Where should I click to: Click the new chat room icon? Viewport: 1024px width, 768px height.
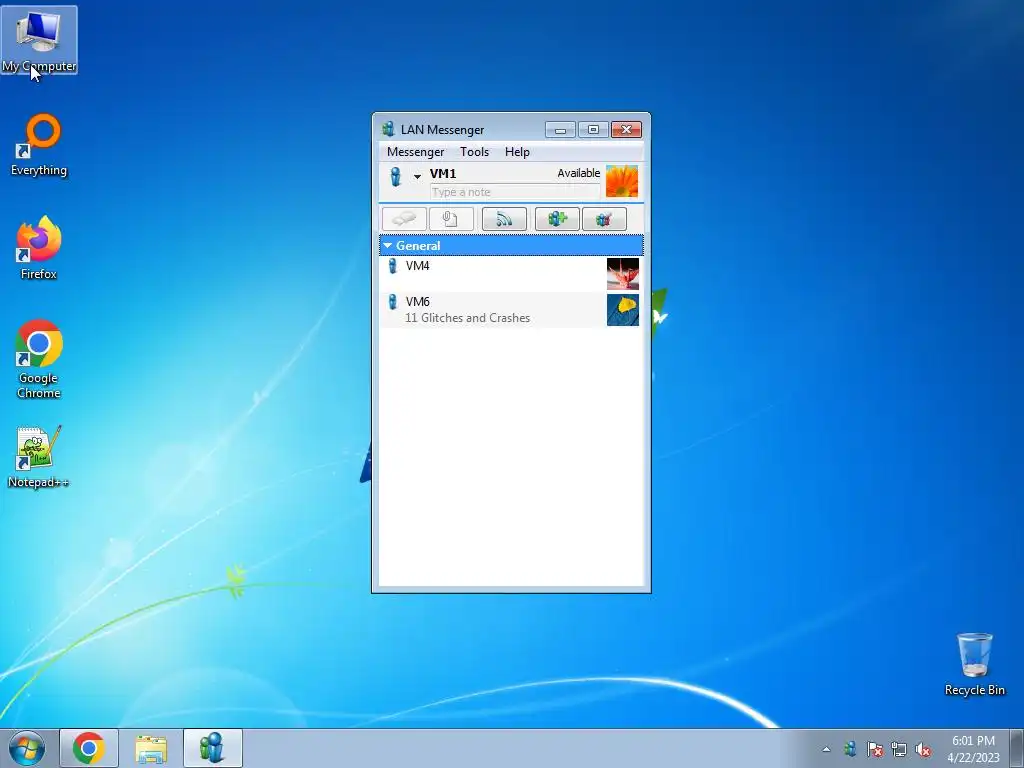click(557, 219)
